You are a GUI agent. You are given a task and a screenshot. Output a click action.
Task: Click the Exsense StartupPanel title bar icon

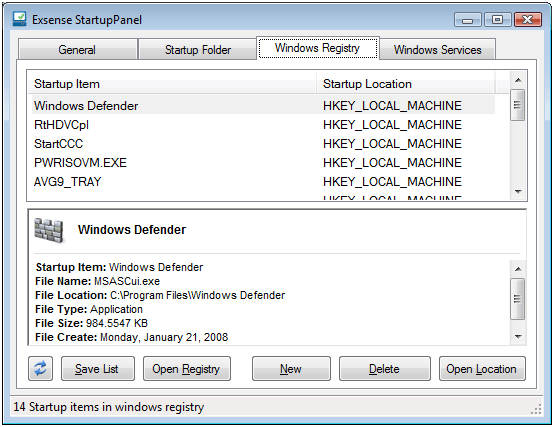click(19, 19)
